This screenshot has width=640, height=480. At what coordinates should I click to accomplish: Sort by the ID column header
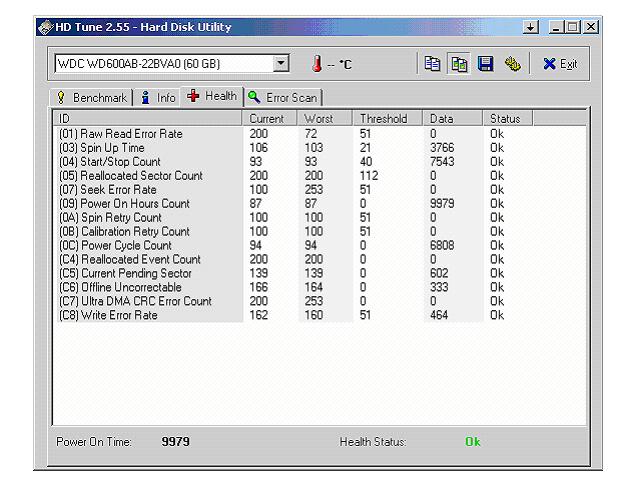click(x=148, y=118)
